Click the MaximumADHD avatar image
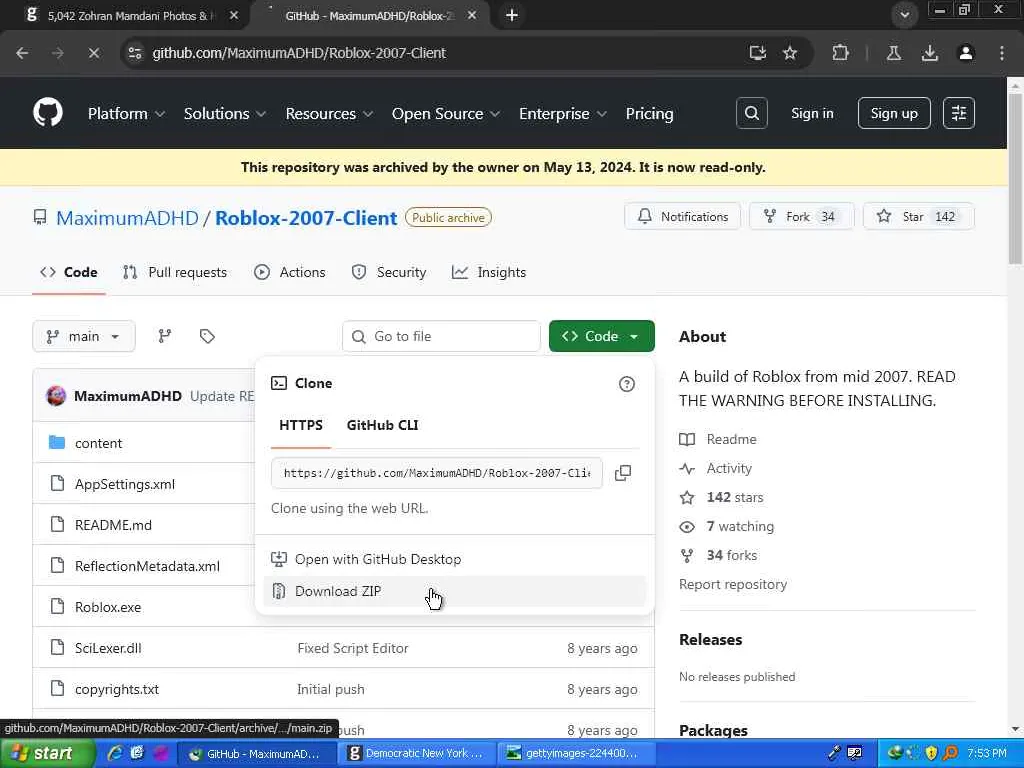The width and height of the screenshot is (1024, 768). pos(56,396)
